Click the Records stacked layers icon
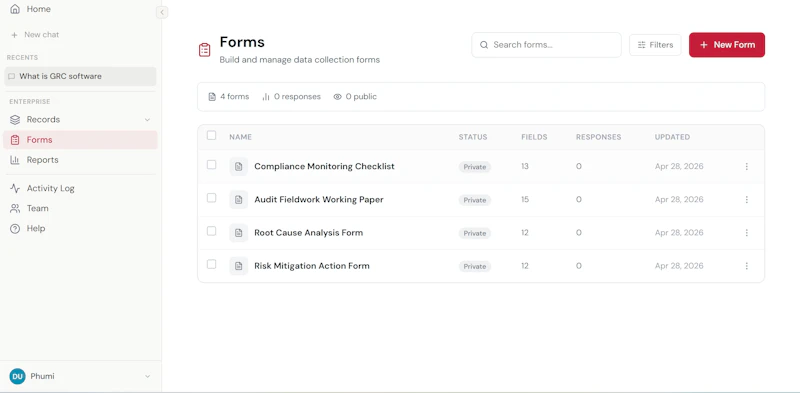 coord(15,119)
